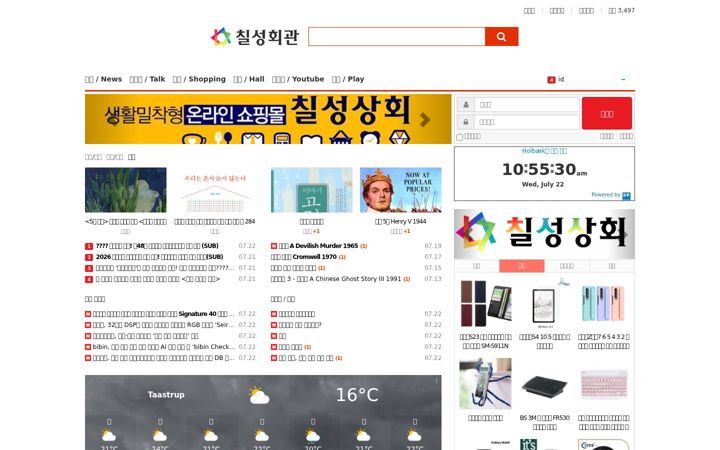
Task: Click the small green minus icon near id
Action: 623,79
